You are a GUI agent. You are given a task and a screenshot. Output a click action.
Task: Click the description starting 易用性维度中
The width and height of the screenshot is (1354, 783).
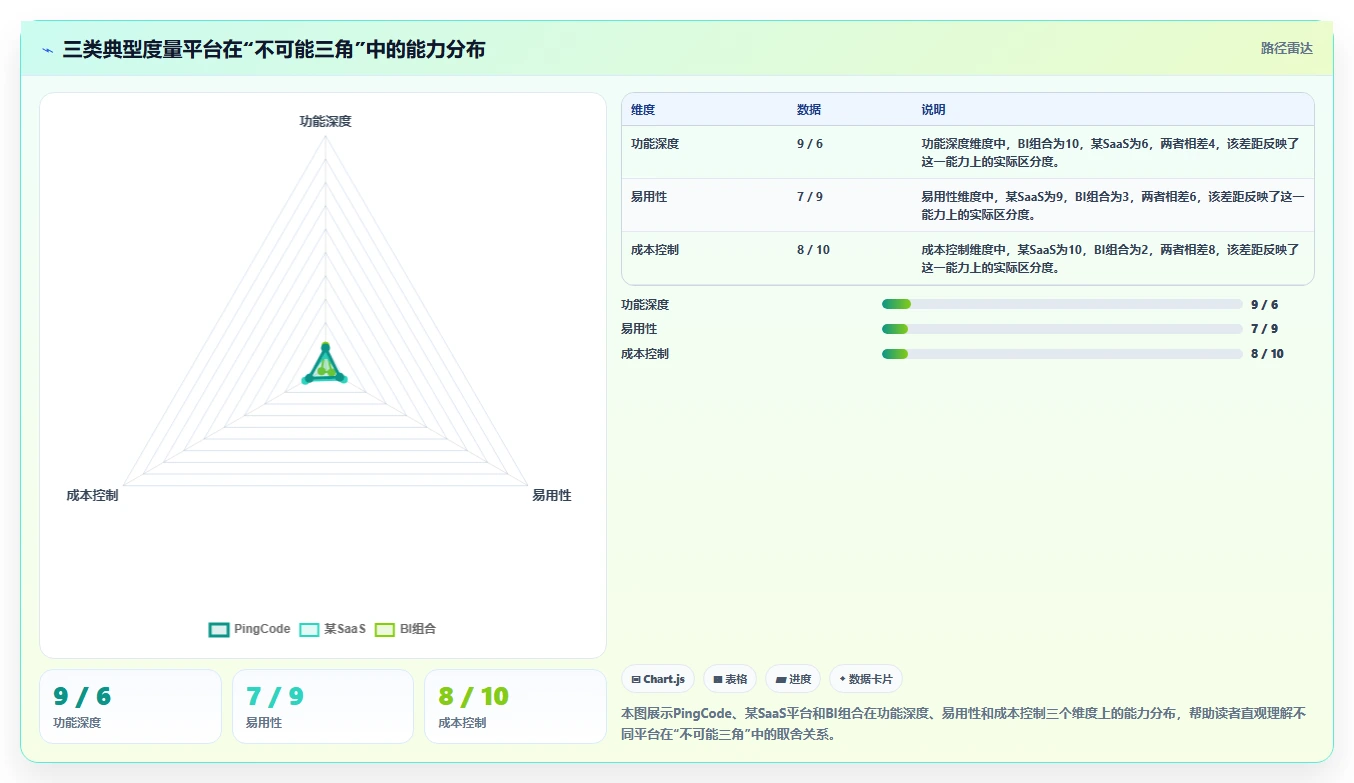[1112, 205]
